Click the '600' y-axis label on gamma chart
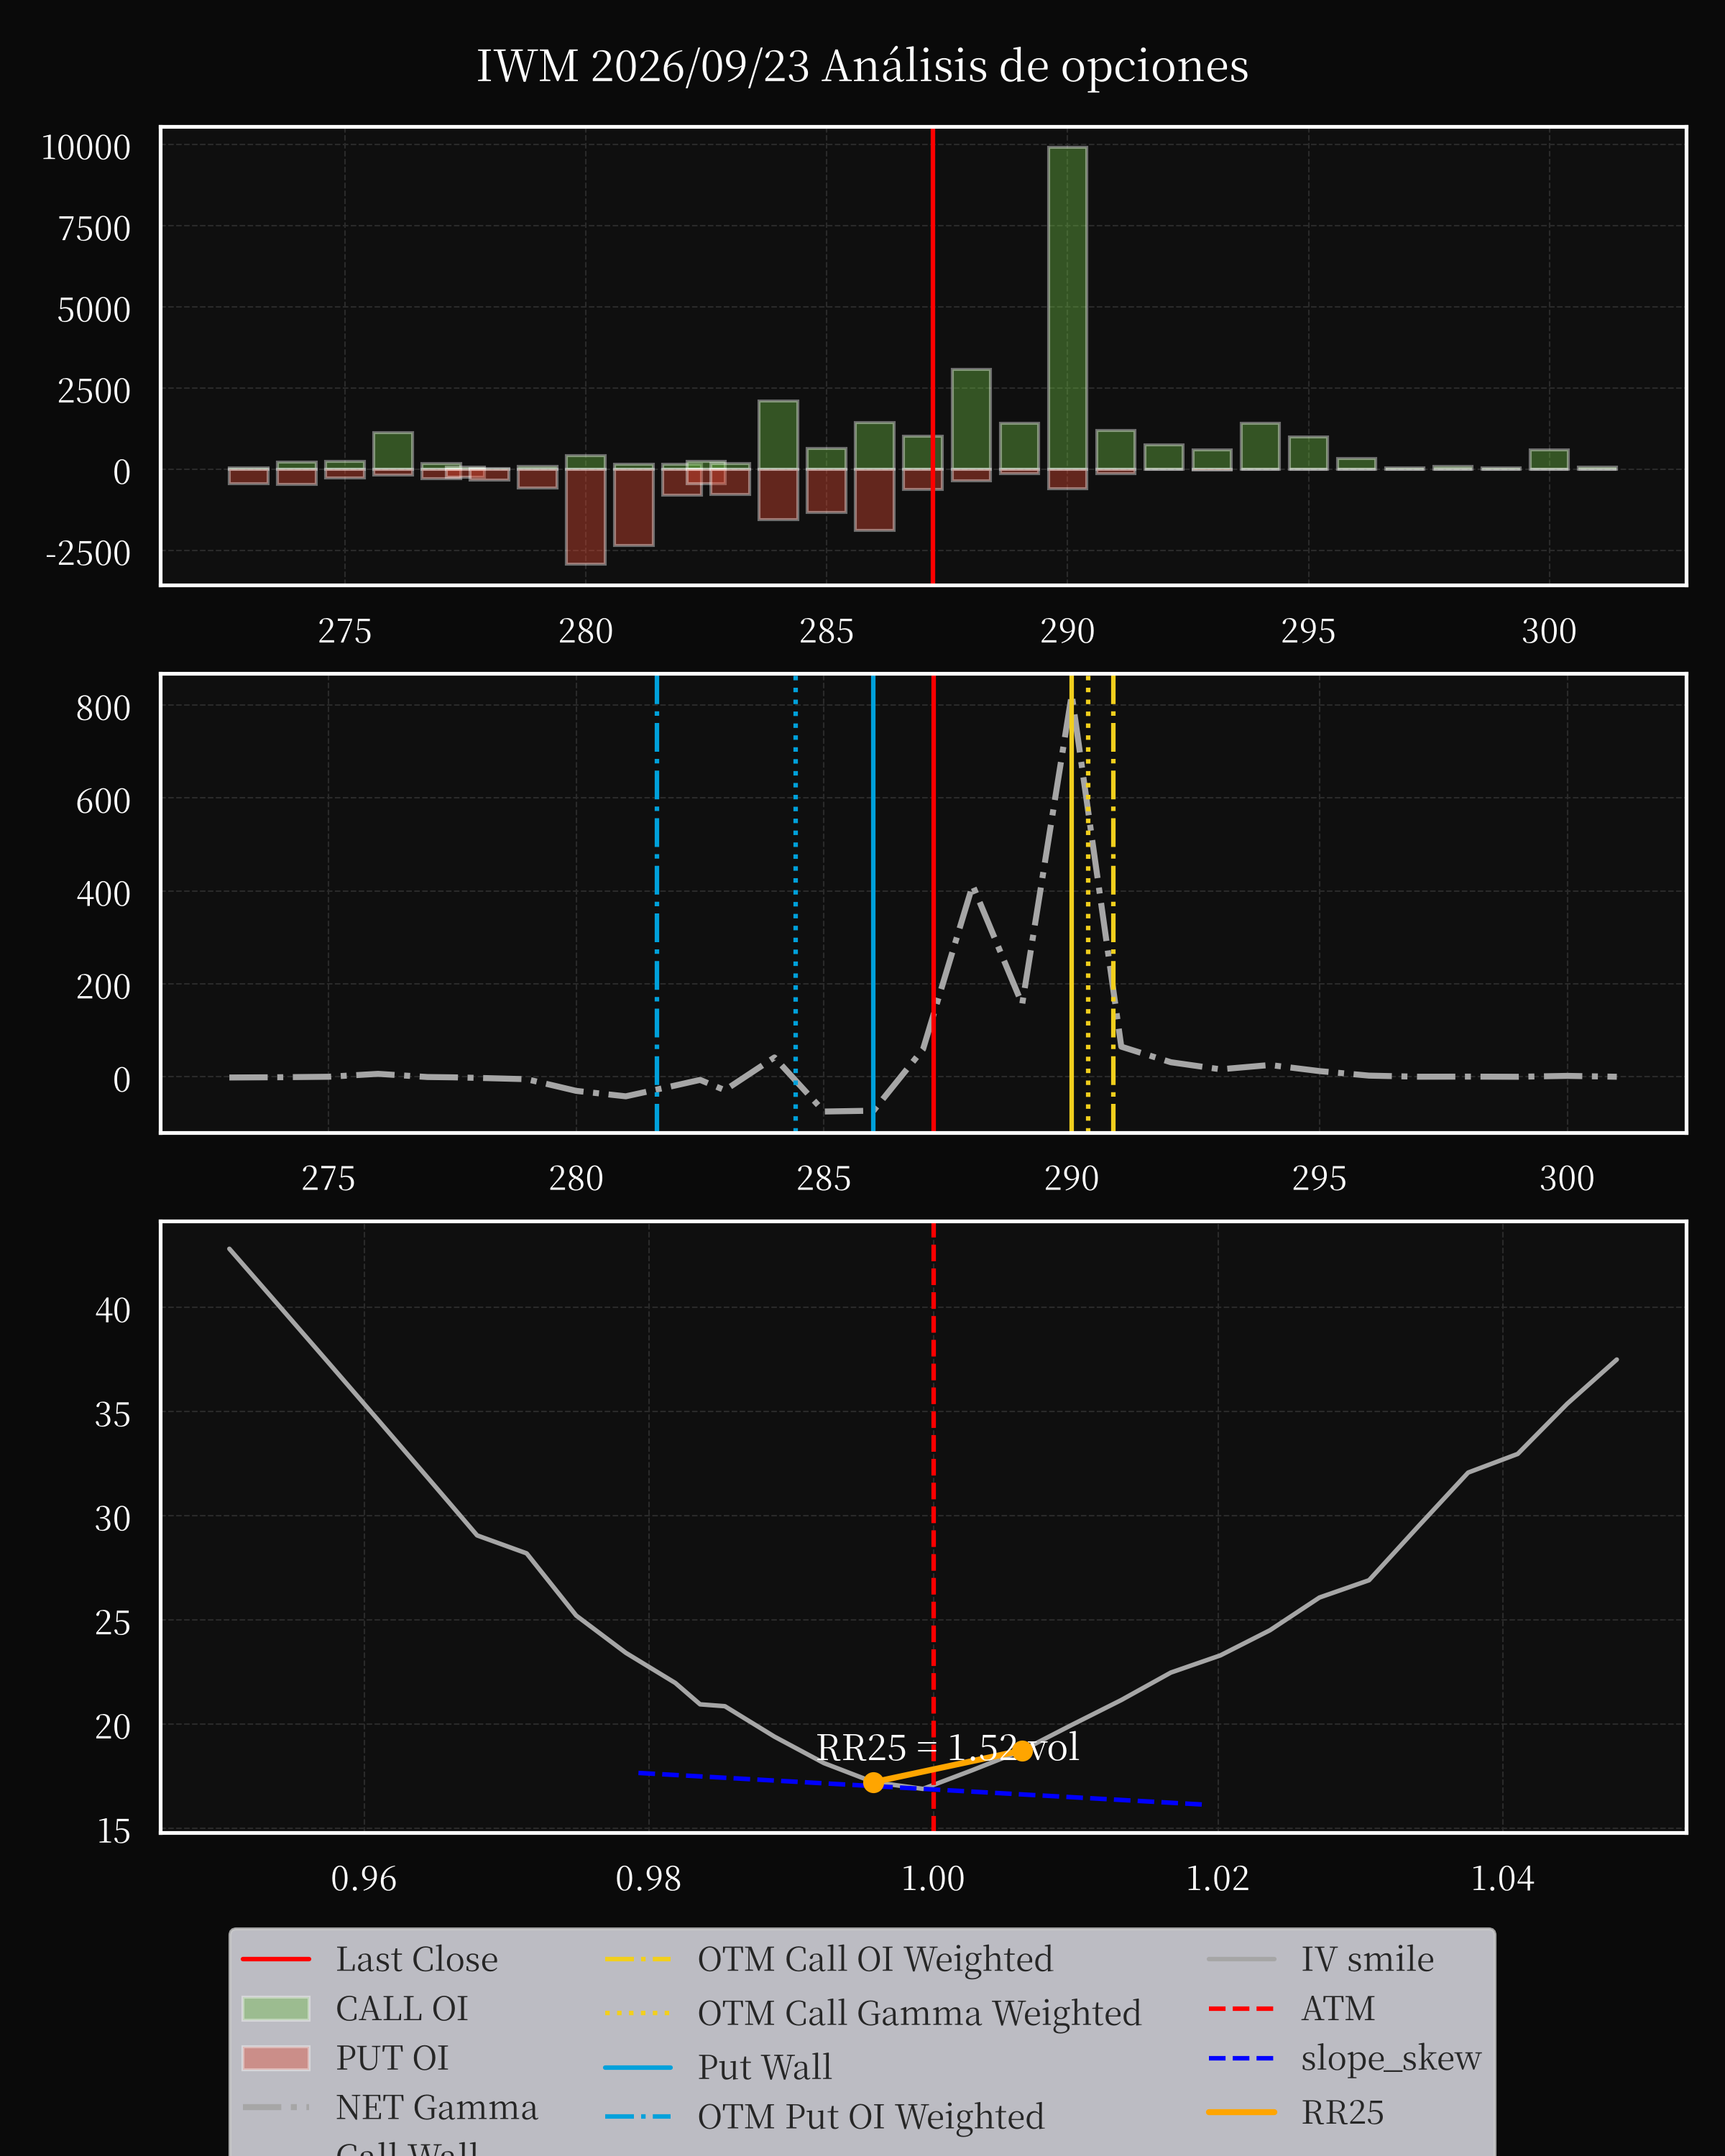 [103, 800]
